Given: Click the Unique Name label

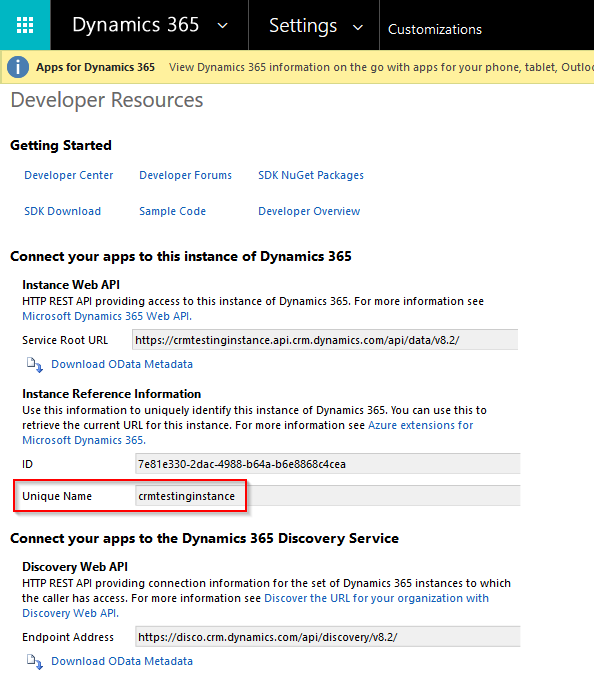Looking at the screenshot, I should [x=57, y=496].
